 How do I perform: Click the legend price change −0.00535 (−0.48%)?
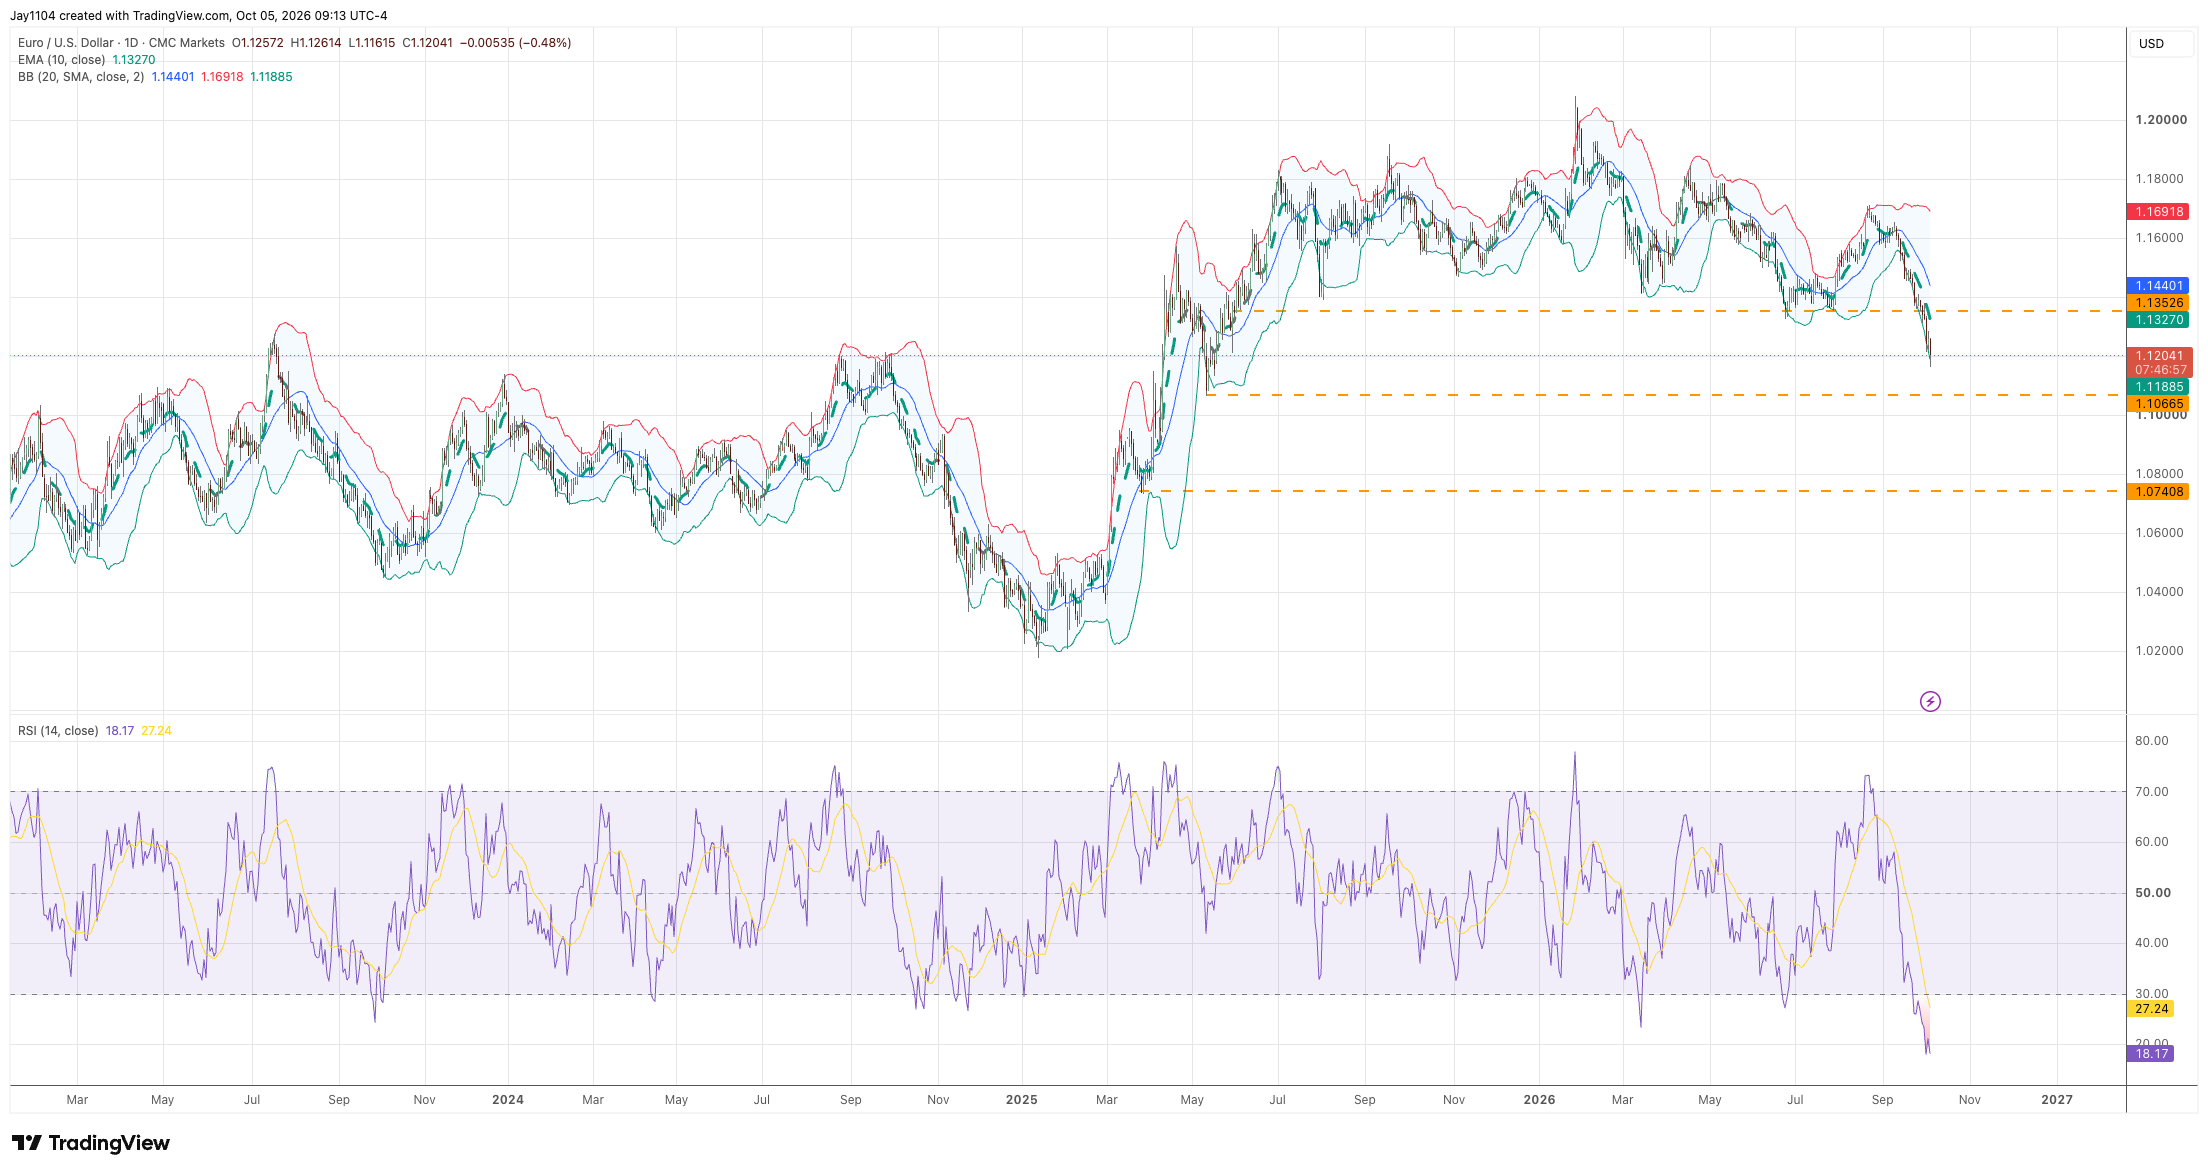516,43
